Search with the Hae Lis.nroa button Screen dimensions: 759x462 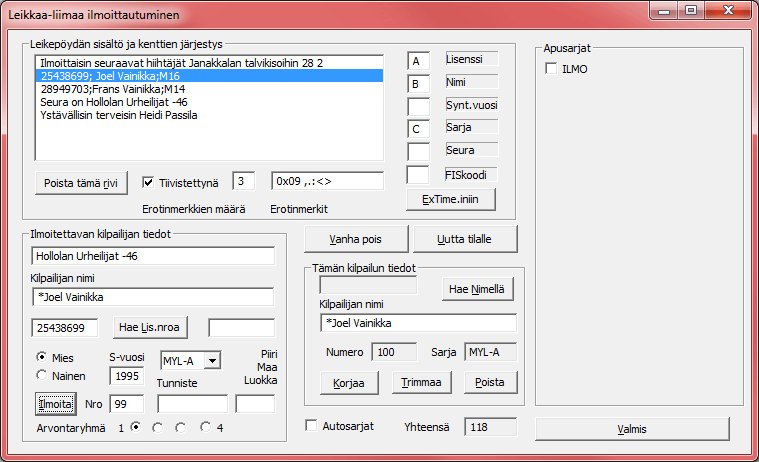pyautogui.click(x=154, y=327)
